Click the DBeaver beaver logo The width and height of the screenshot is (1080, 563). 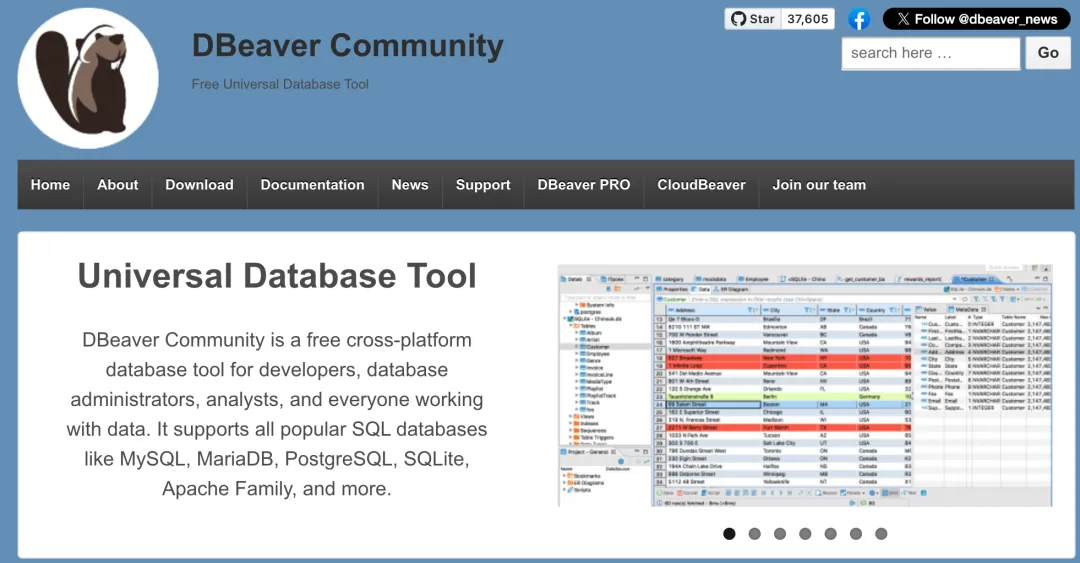88,78
